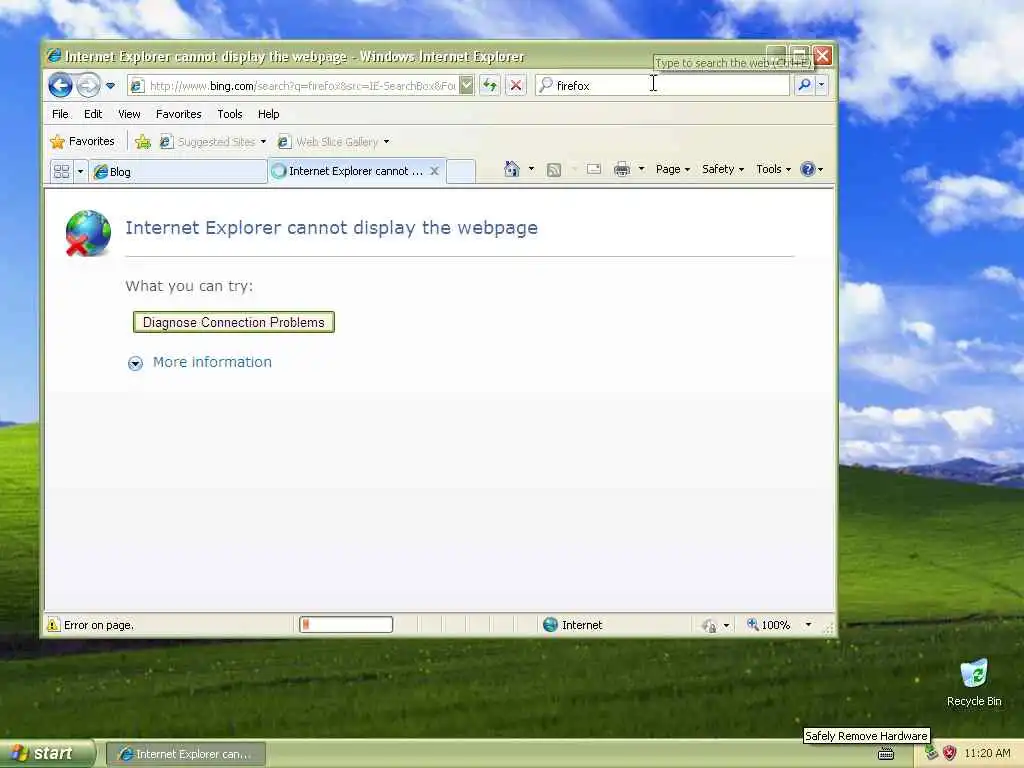Click the status bar privacy/popup icon
The width and height of the screenshot is (1024, 768).
[x=710, y=626]
